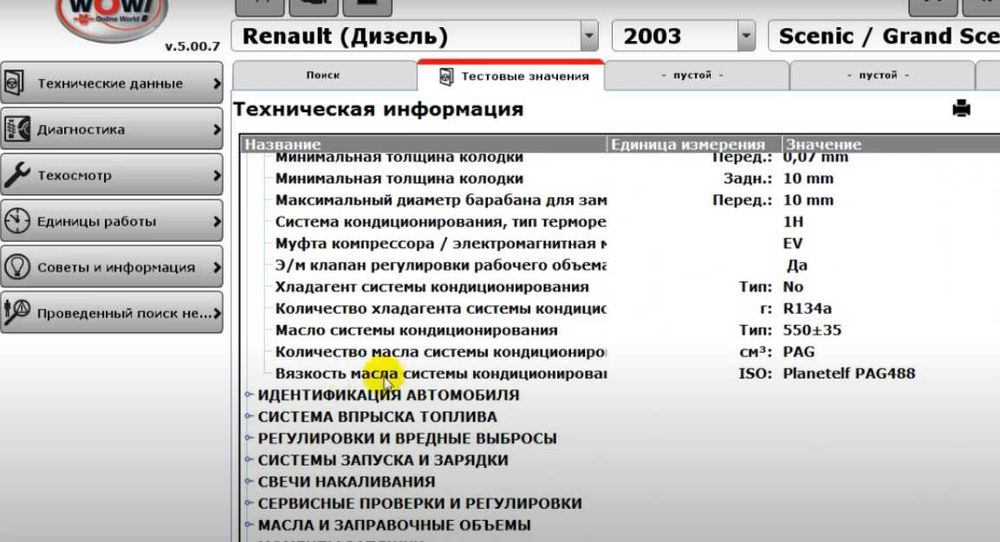The width and height of the screenshot is (1000, 542).
Task: Click the document icon on Тестовые значения tab
Action: click(x=446, y=77)
